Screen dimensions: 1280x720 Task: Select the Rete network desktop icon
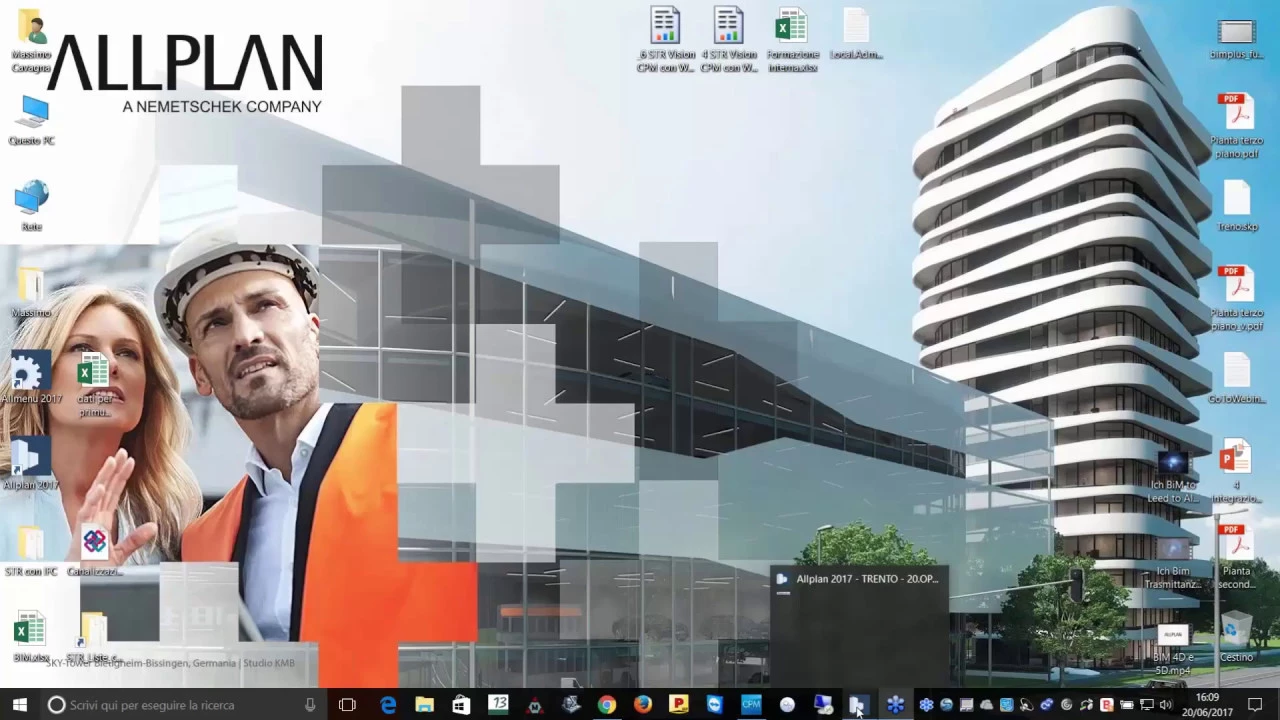click(31, 206)
